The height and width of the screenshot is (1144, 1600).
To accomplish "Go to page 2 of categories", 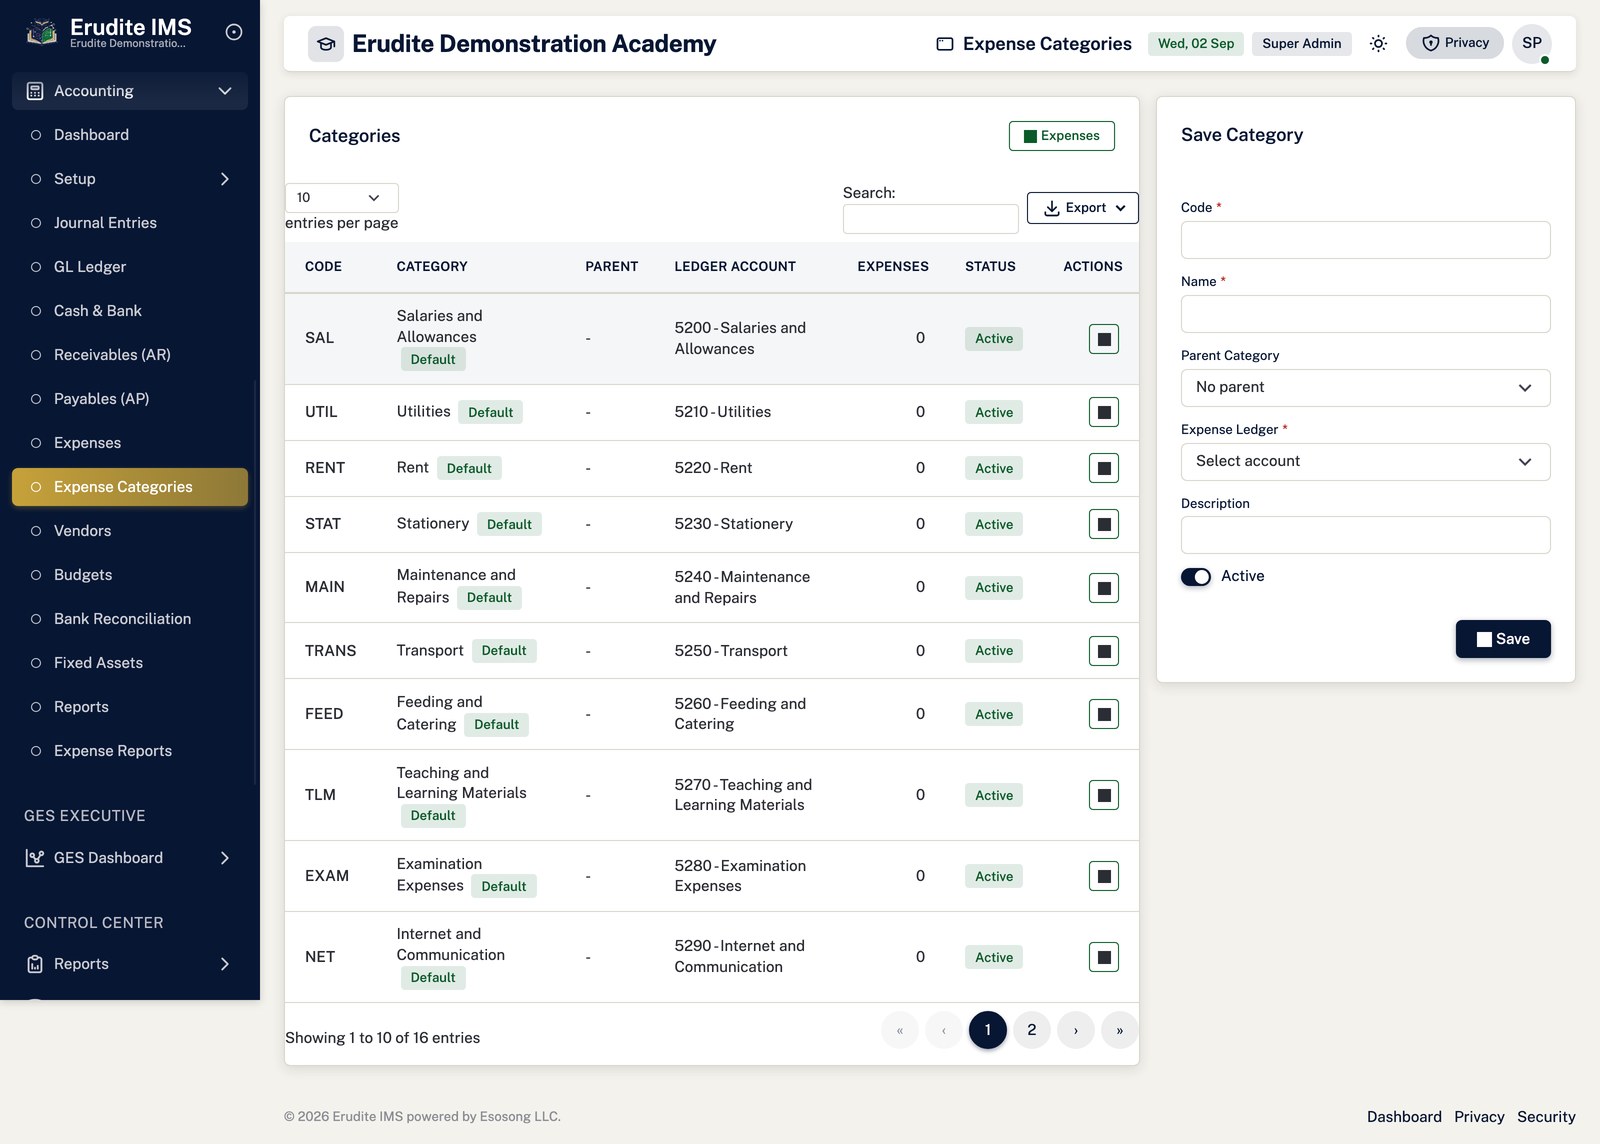I will coord(1032,1030).
